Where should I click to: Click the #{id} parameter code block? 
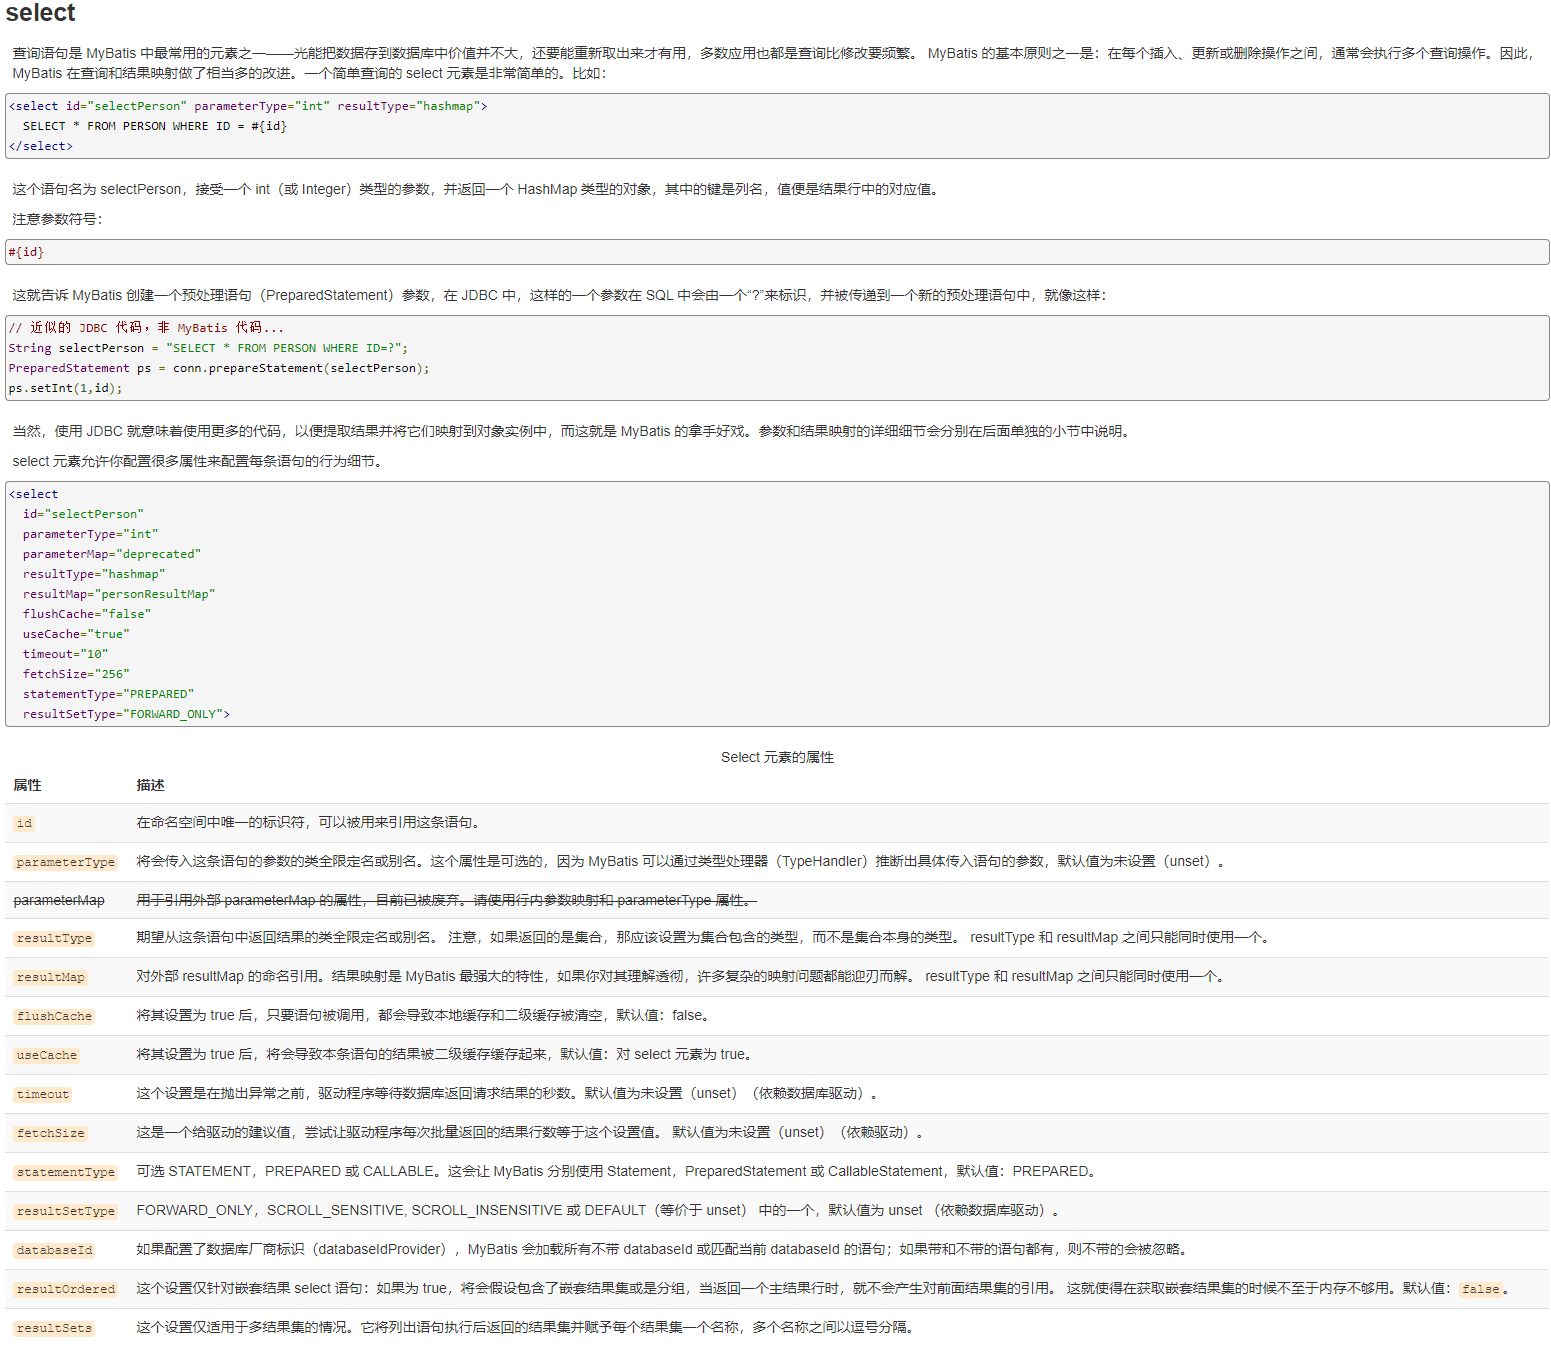pyautogui.click(x=777, y=252)
